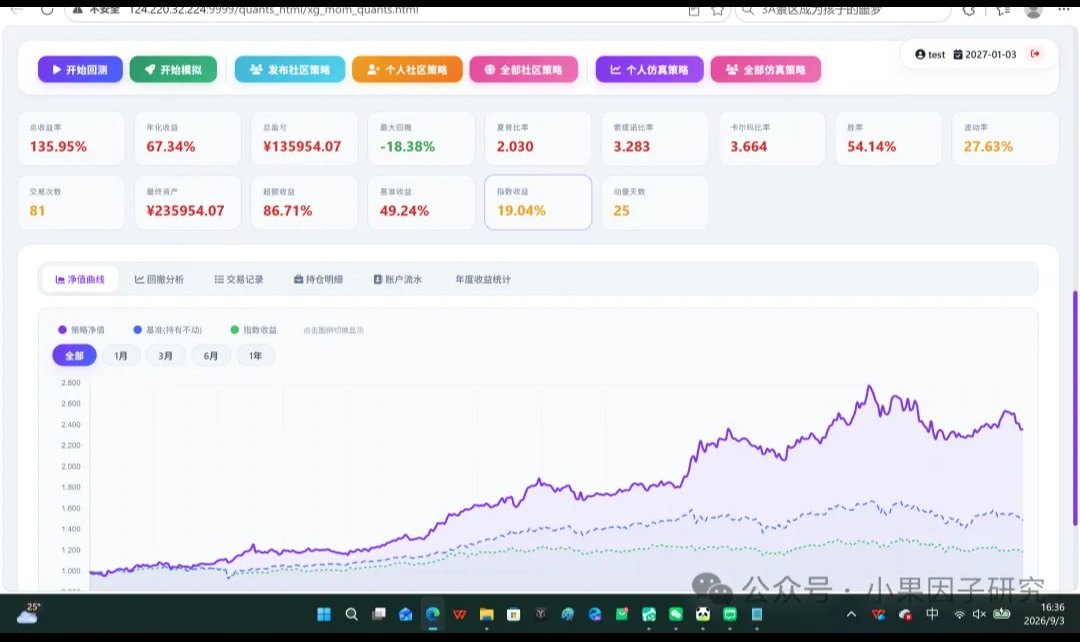
Task: Select the 账户流水 account ledger tab
Action: (398, 279)
